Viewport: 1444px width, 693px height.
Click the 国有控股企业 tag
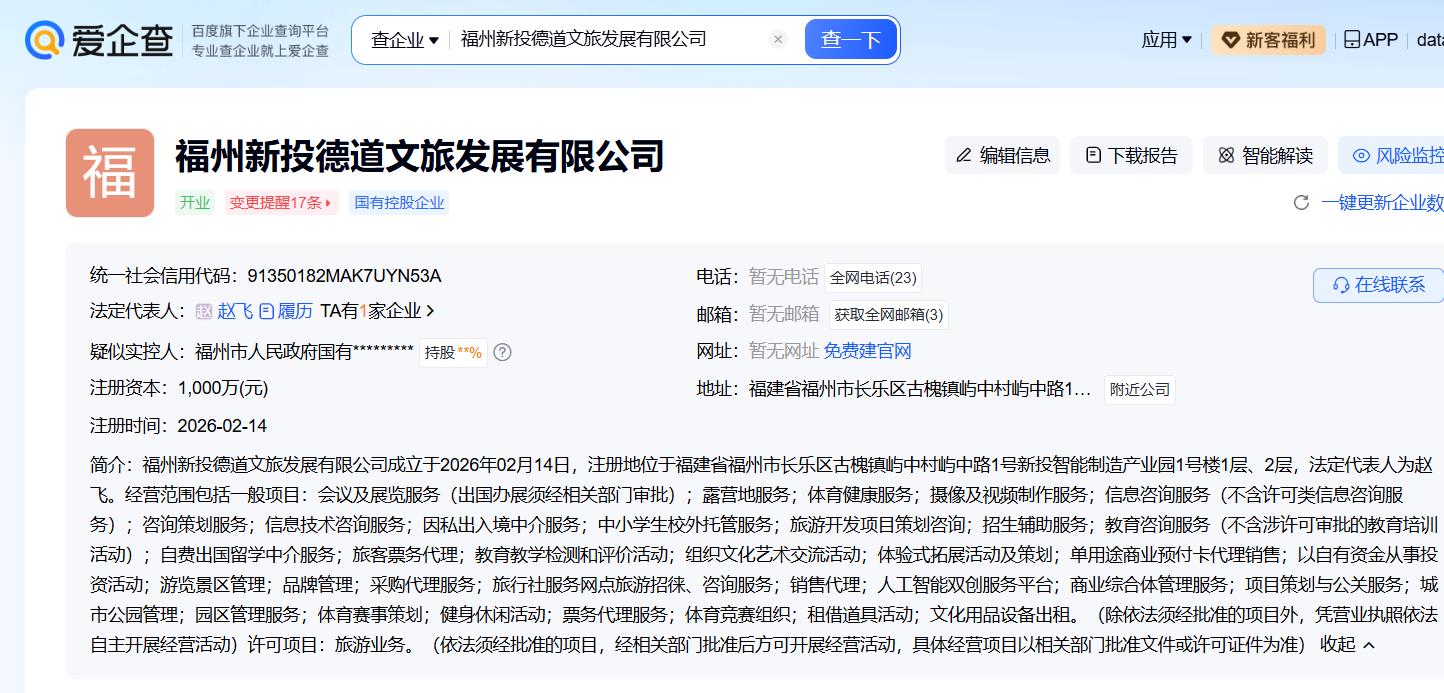pos(399,202)
